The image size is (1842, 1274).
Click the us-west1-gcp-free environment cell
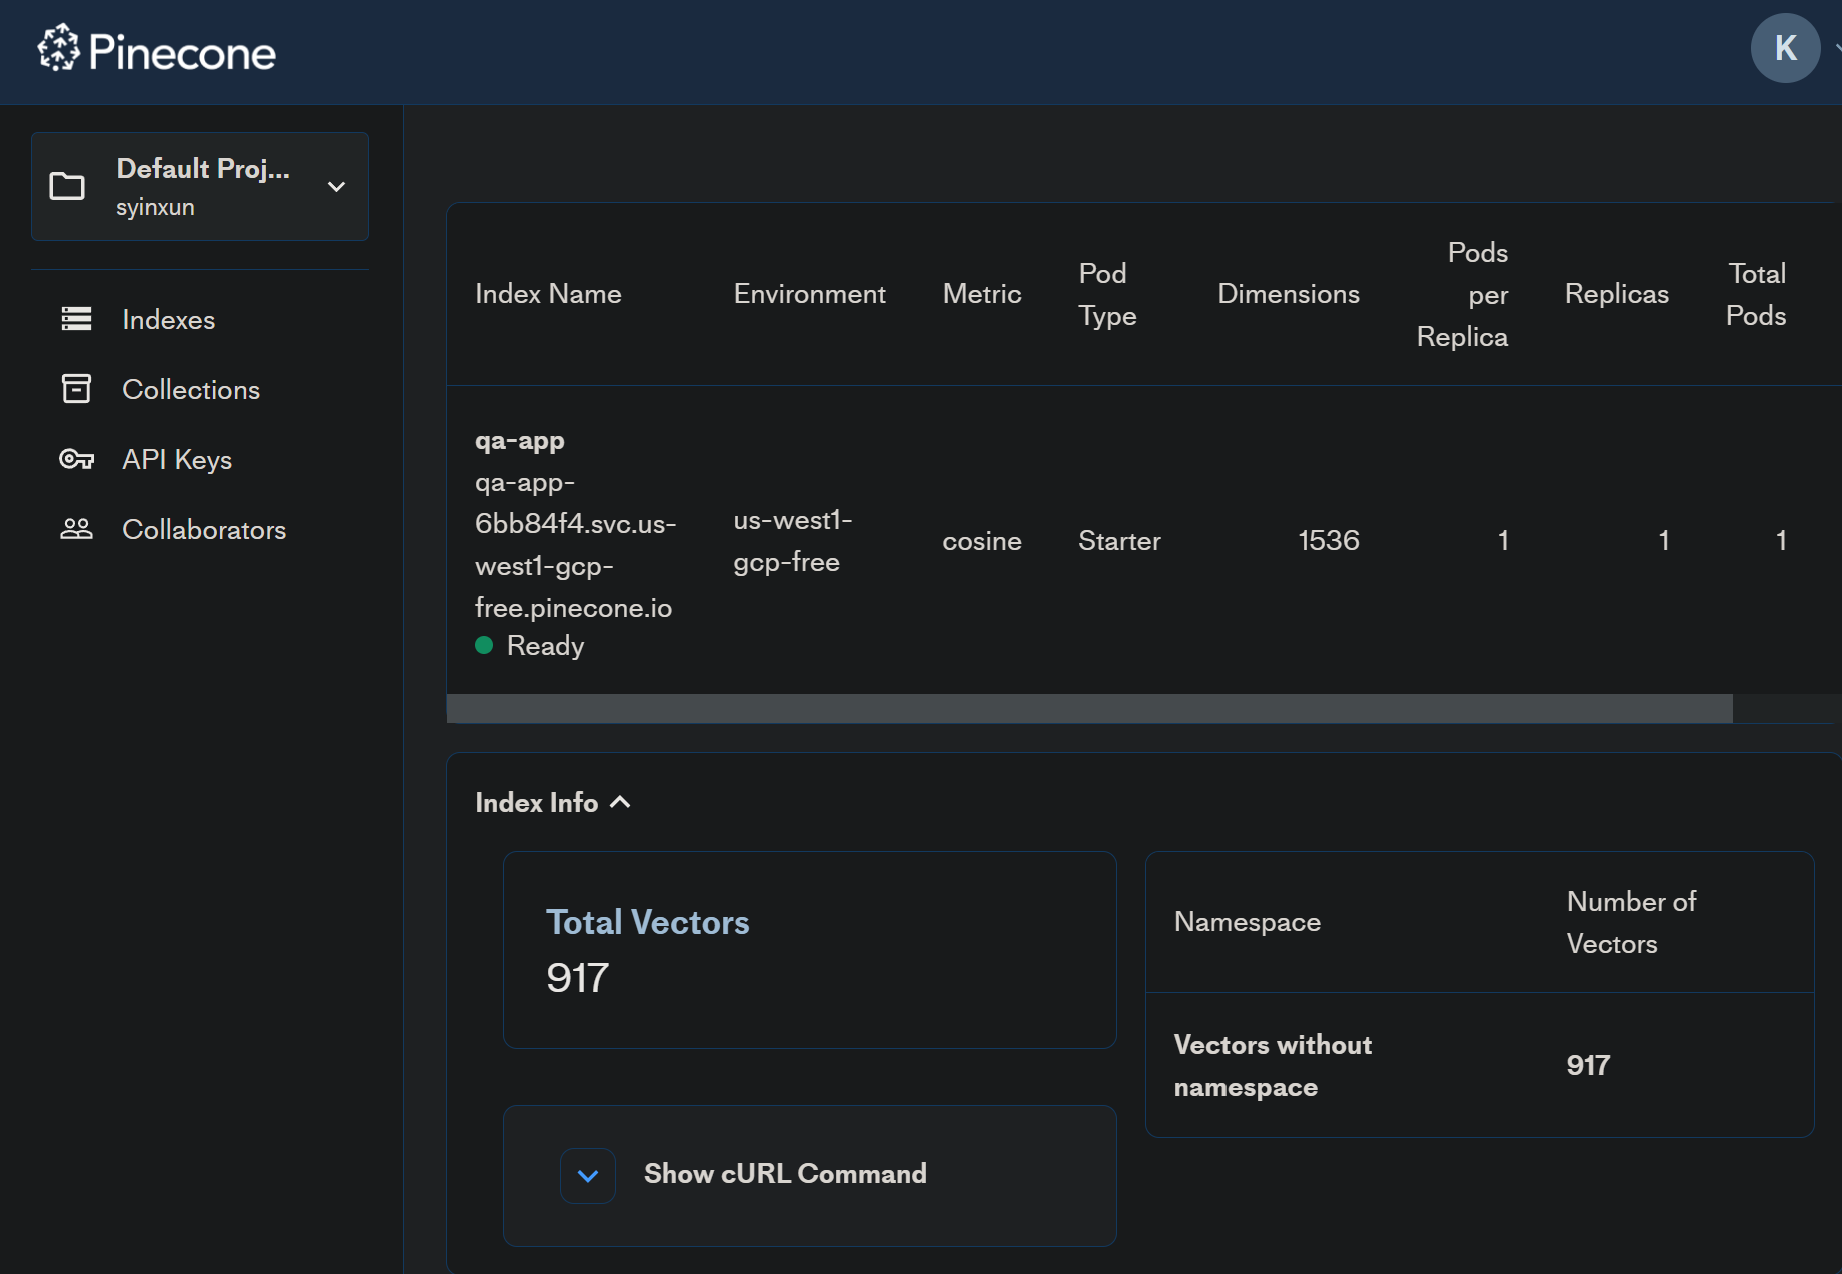coord(793,541)
